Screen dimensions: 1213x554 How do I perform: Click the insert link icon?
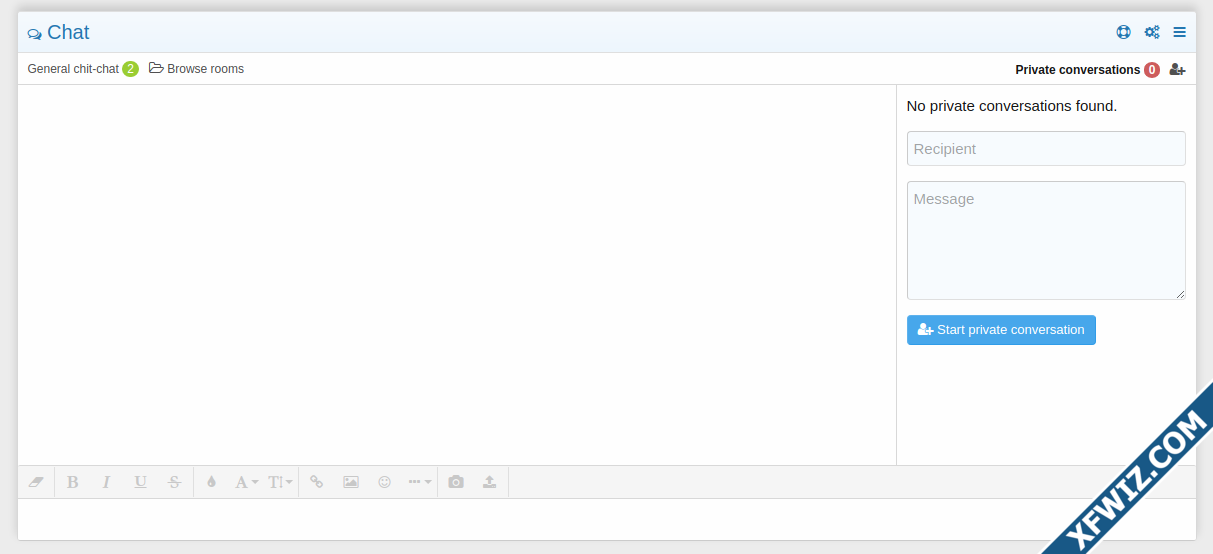click(317, 482)
